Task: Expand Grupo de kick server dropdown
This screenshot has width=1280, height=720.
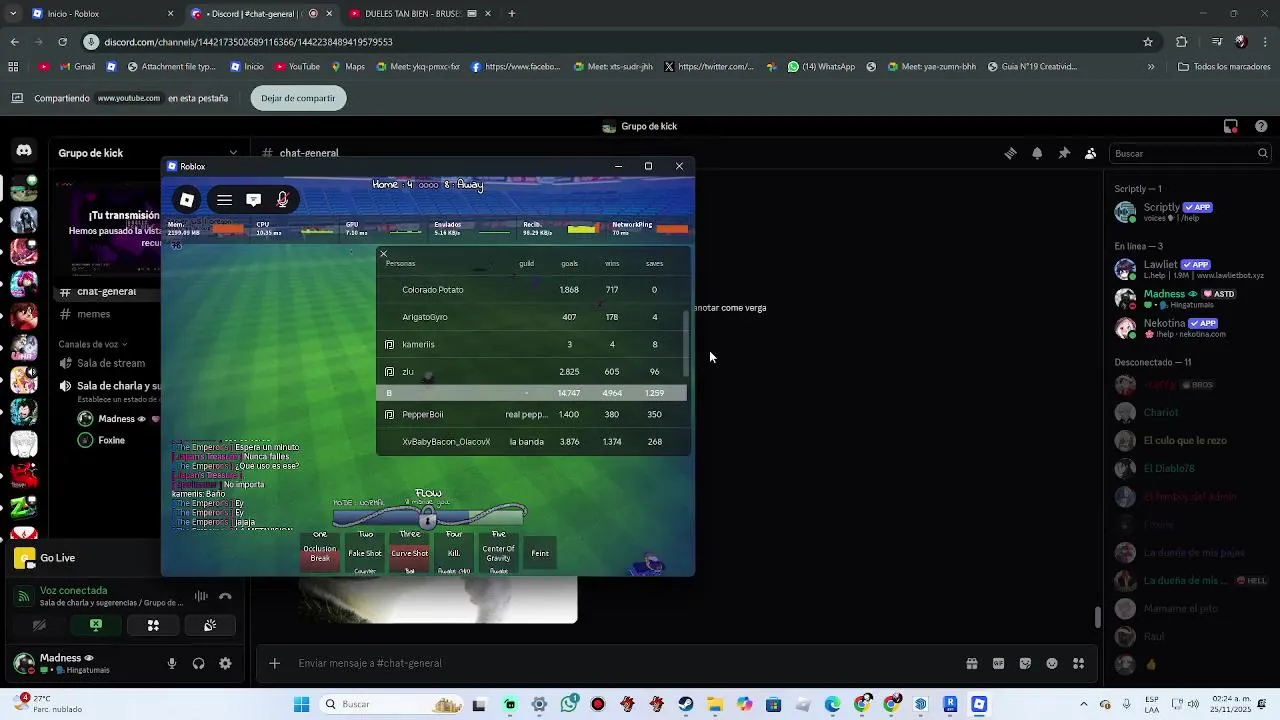Action: 233,153
